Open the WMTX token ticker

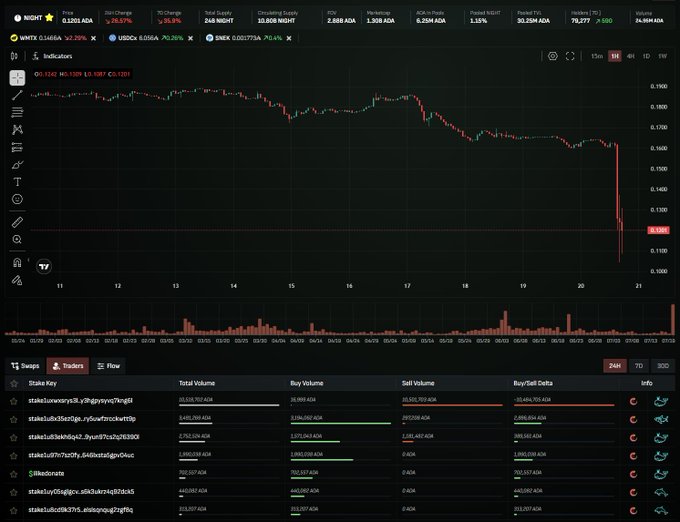(48, 38)
